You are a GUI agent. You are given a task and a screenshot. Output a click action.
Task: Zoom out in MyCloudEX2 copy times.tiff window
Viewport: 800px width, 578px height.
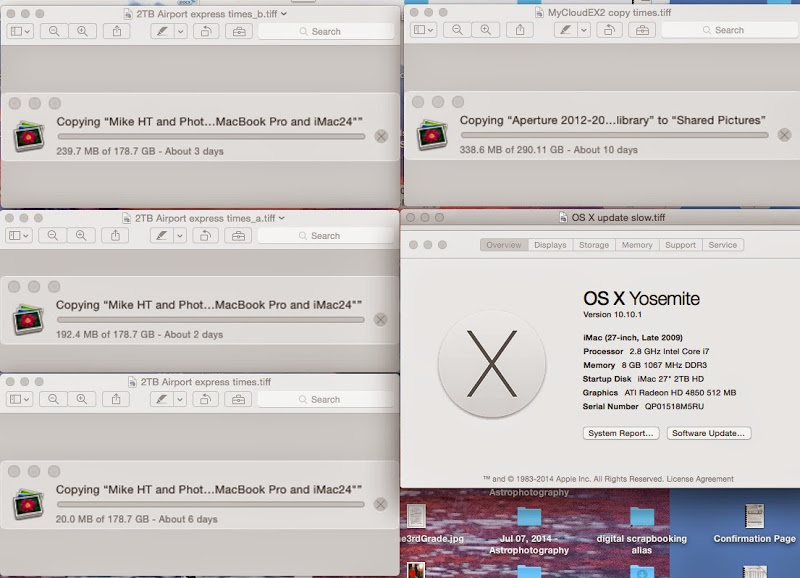[457, 30]
